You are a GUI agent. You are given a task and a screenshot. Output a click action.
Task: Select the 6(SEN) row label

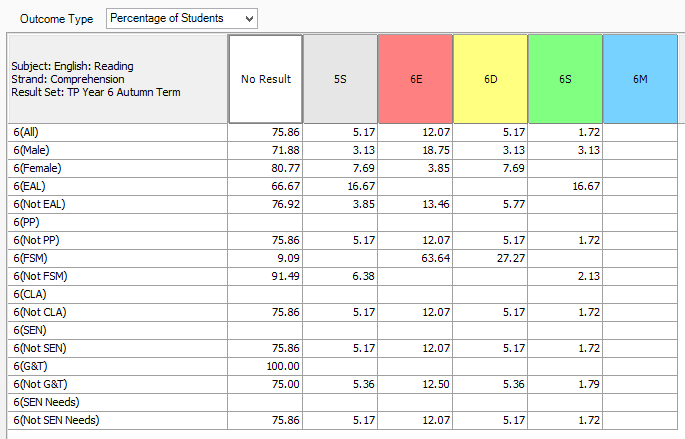(x=118, y=330)
